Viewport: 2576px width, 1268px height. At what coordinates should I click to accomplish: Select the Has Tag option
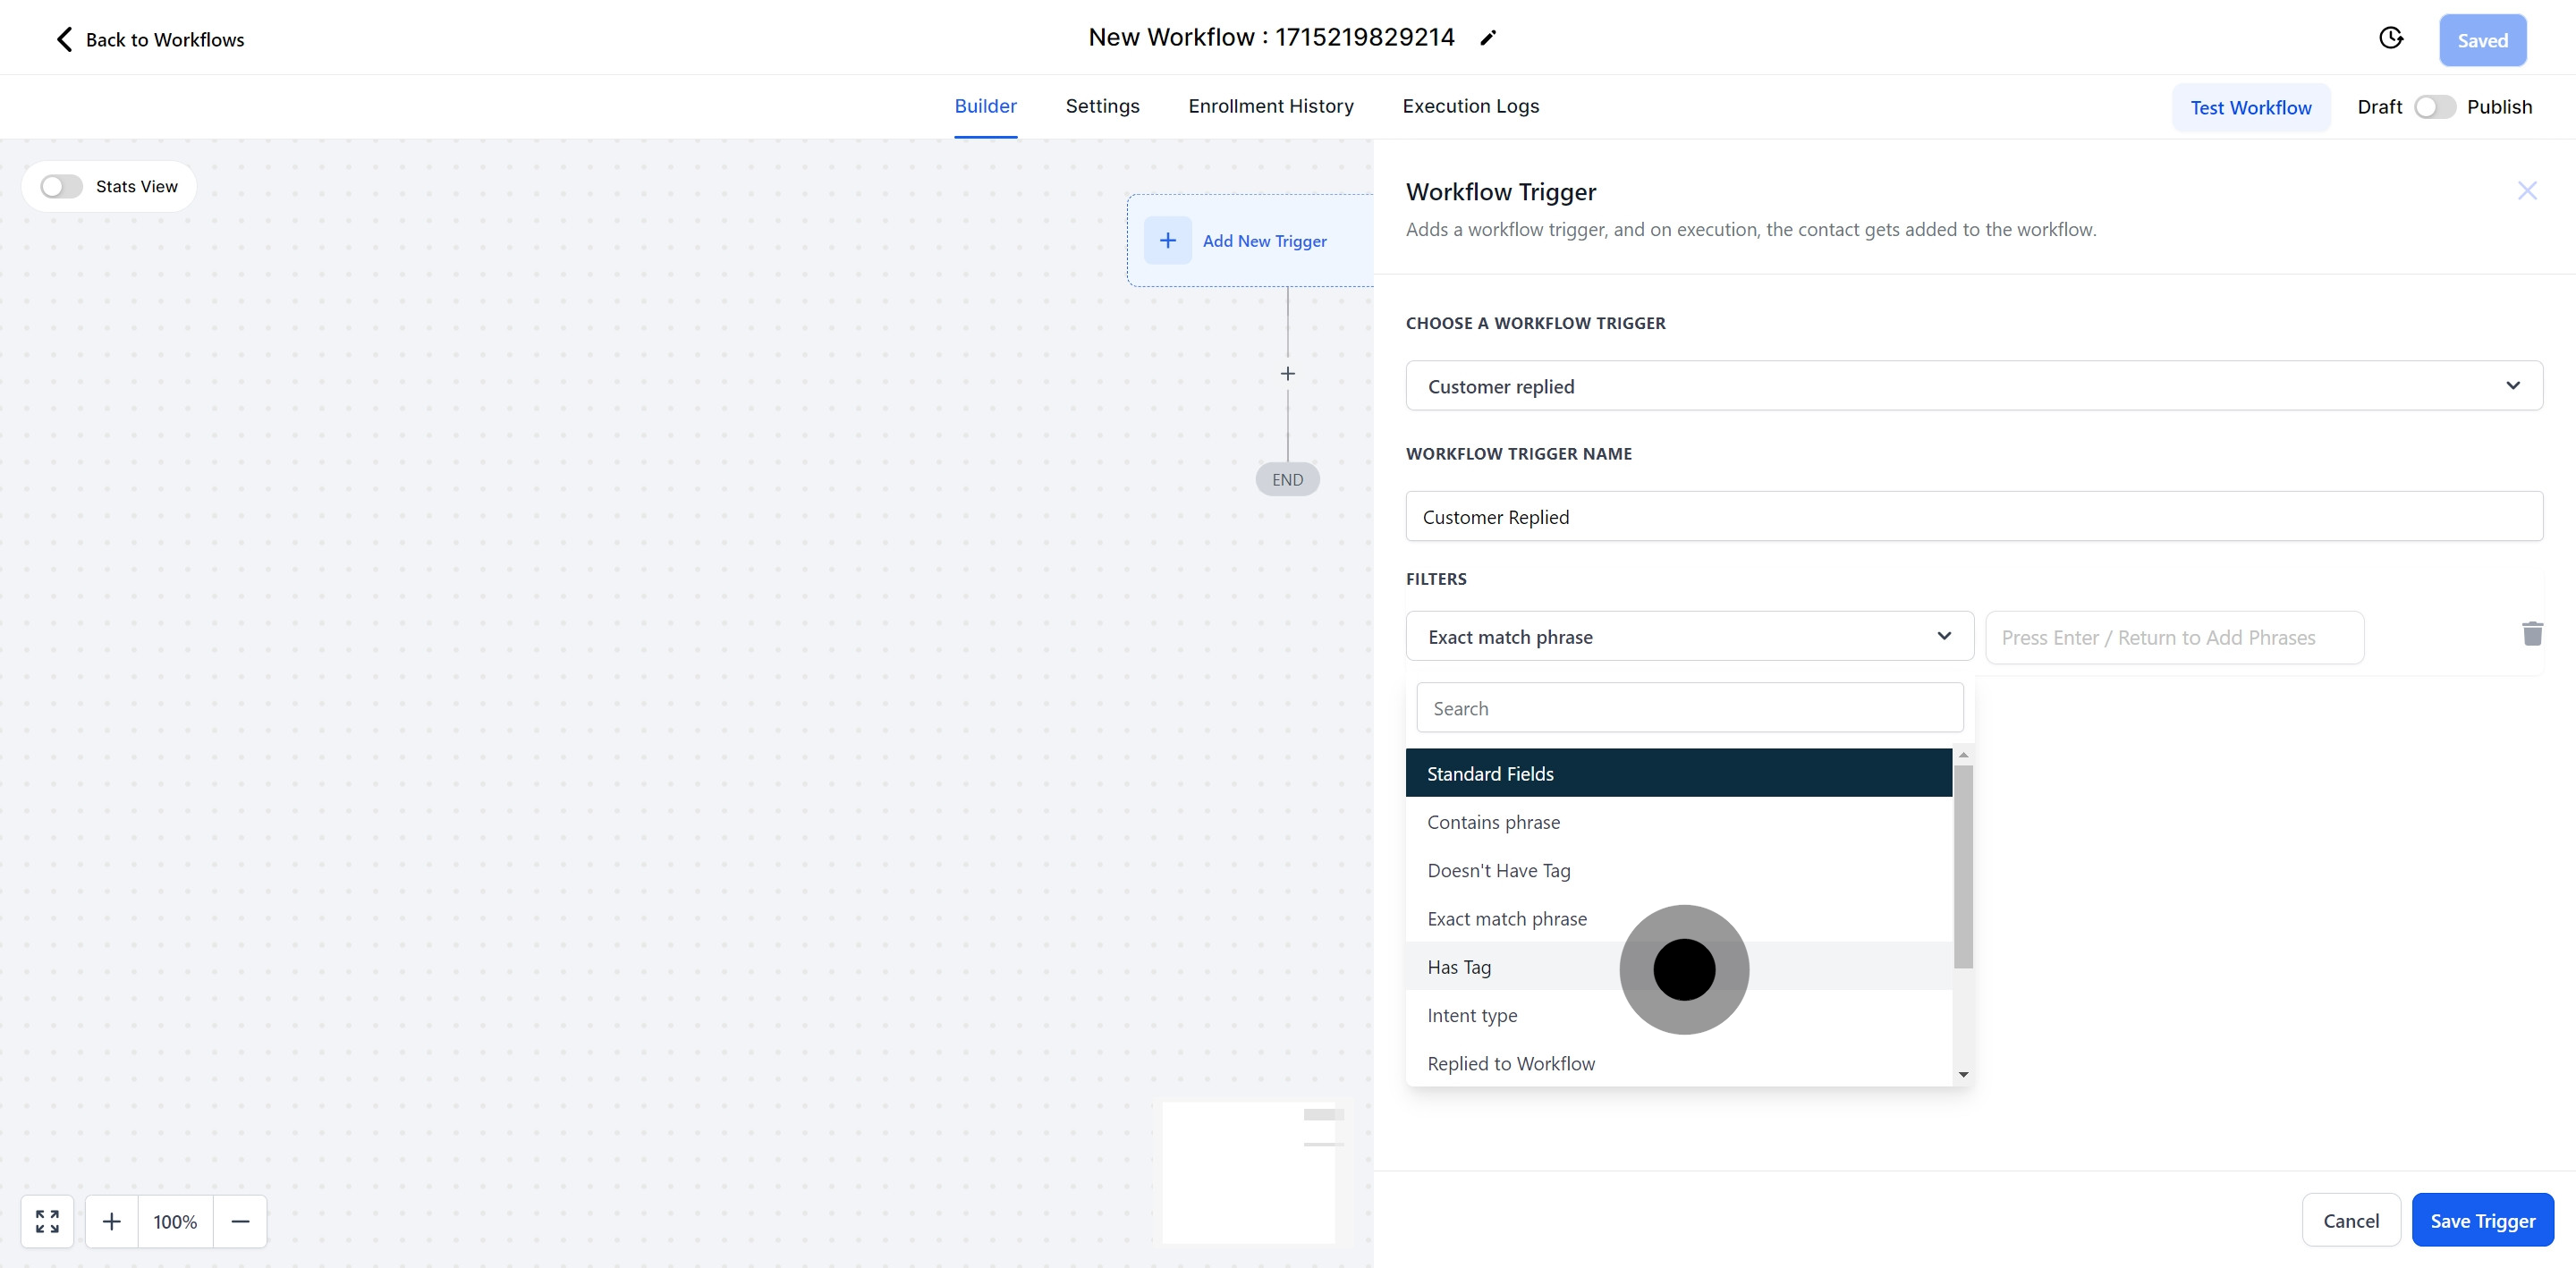pyautogui.click(x=1459, y=967)
